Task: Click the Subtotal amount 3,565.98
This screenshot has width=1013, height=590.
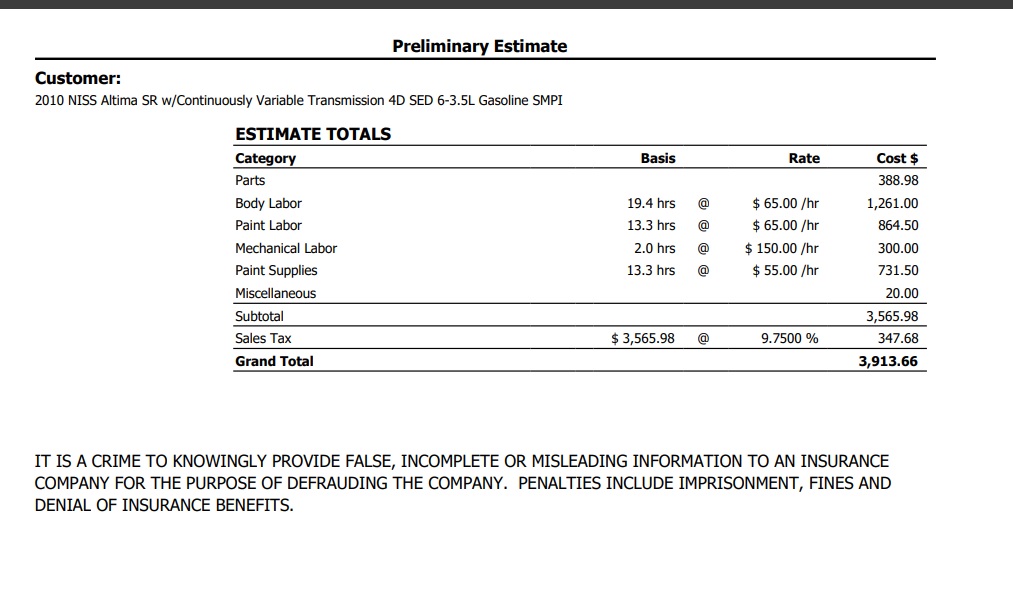Action: pyautogui.click(x=892, y=317)
